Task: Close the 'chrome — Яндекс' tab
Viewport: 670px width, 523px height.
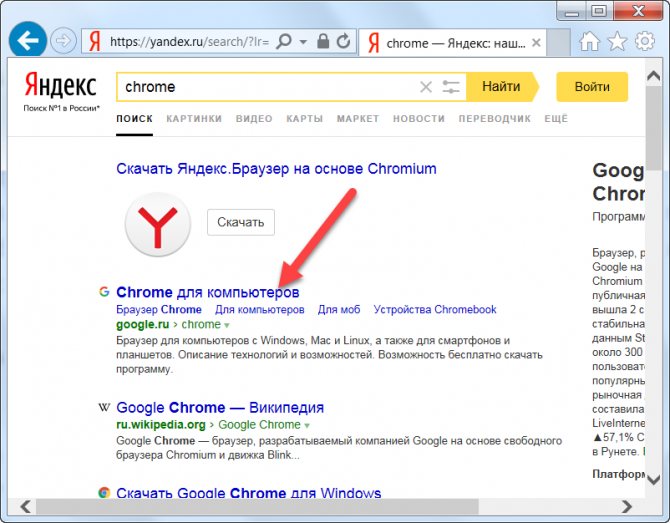Action: (x=536, y=43)
